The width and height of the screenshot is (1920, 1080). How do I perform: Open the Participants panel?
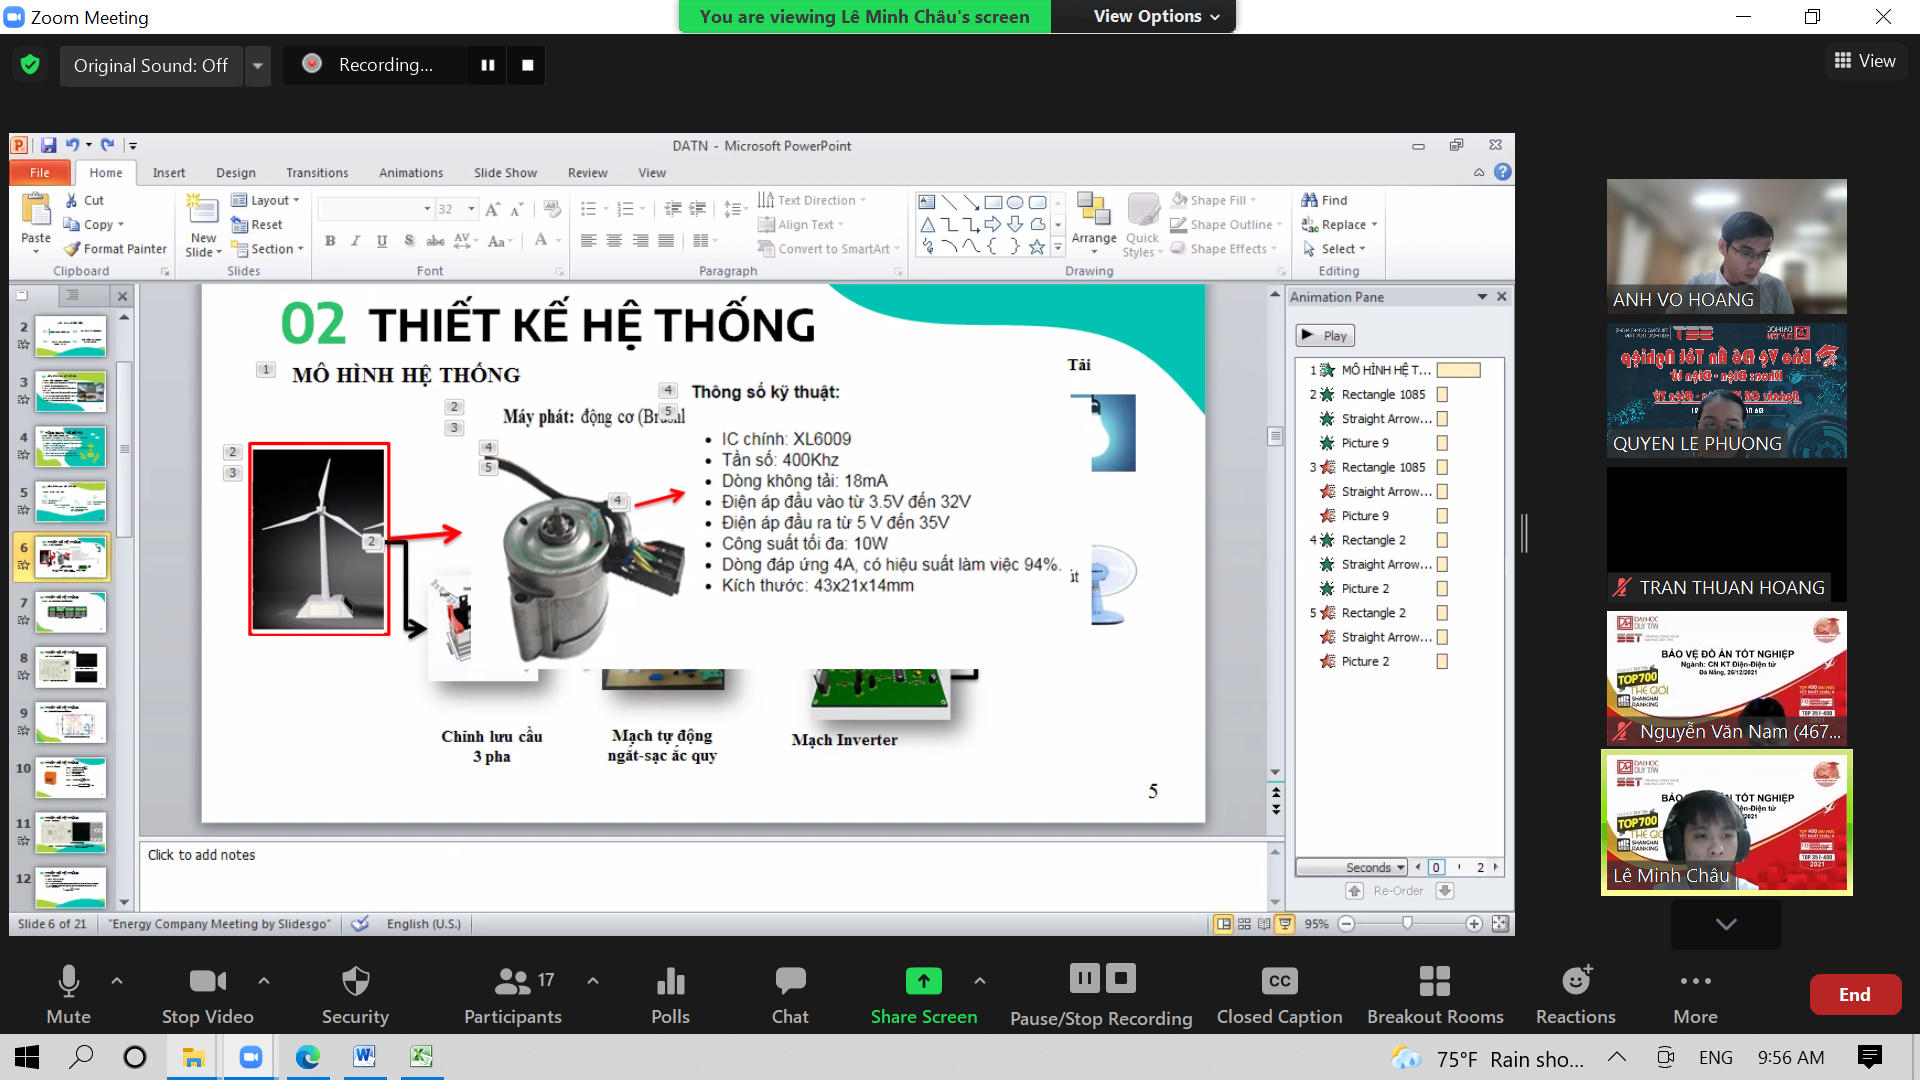(512, 982)
